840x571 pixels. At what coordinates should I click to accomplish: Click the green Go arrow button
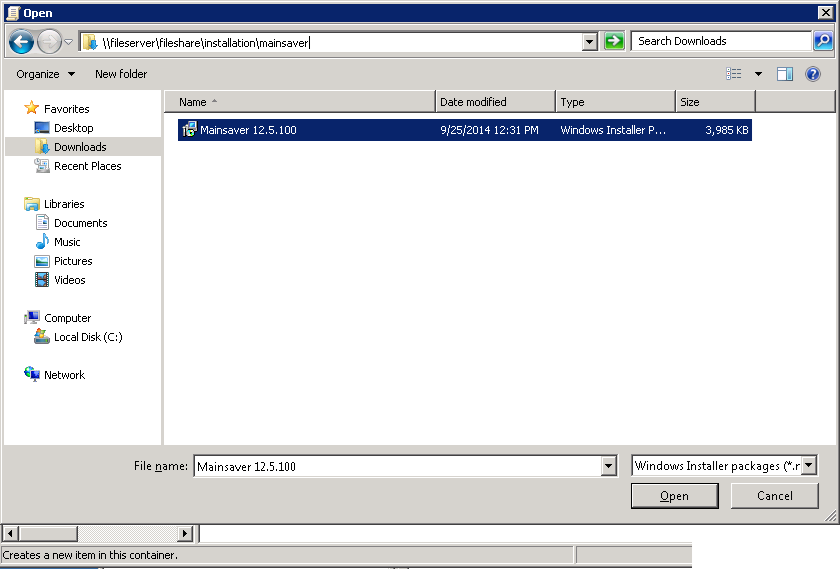[x=614, y=41]
